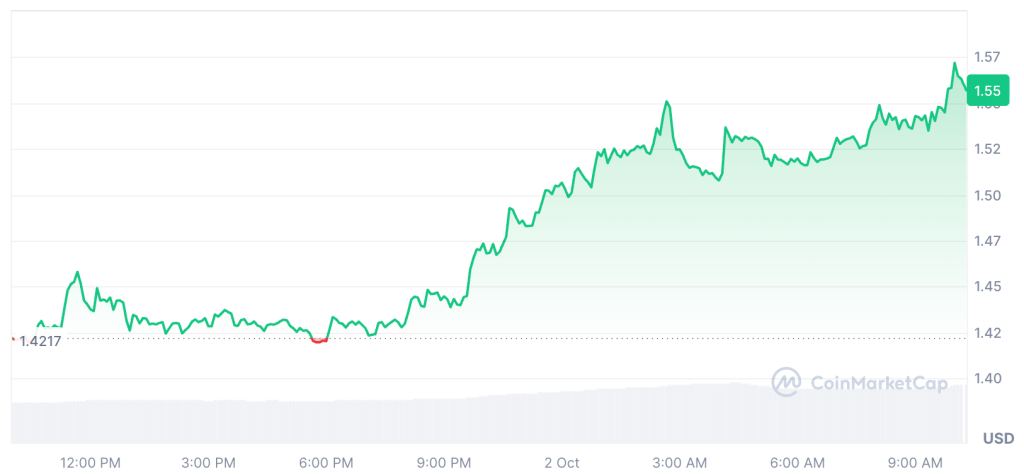The height and width of the screenshot is (474, 1024).
Task: Click the CoinMarketCap watermark text
Action: pyautogui.click(x=878, y=381)
